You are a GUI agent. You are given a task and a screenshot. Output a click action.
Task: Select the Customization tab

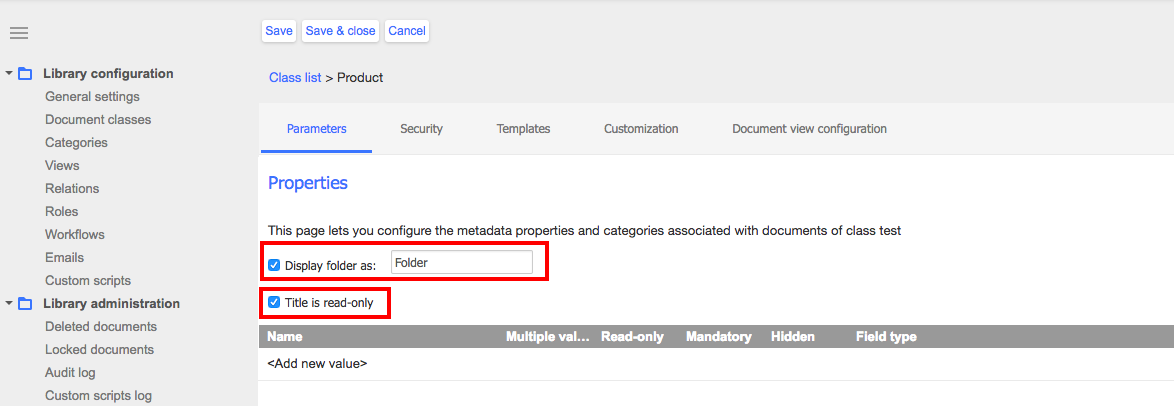pyautogui.click(x=641, y=129)
